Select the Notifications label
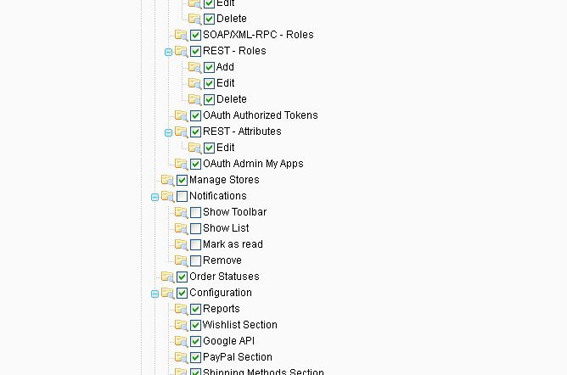 pos(218,196)
